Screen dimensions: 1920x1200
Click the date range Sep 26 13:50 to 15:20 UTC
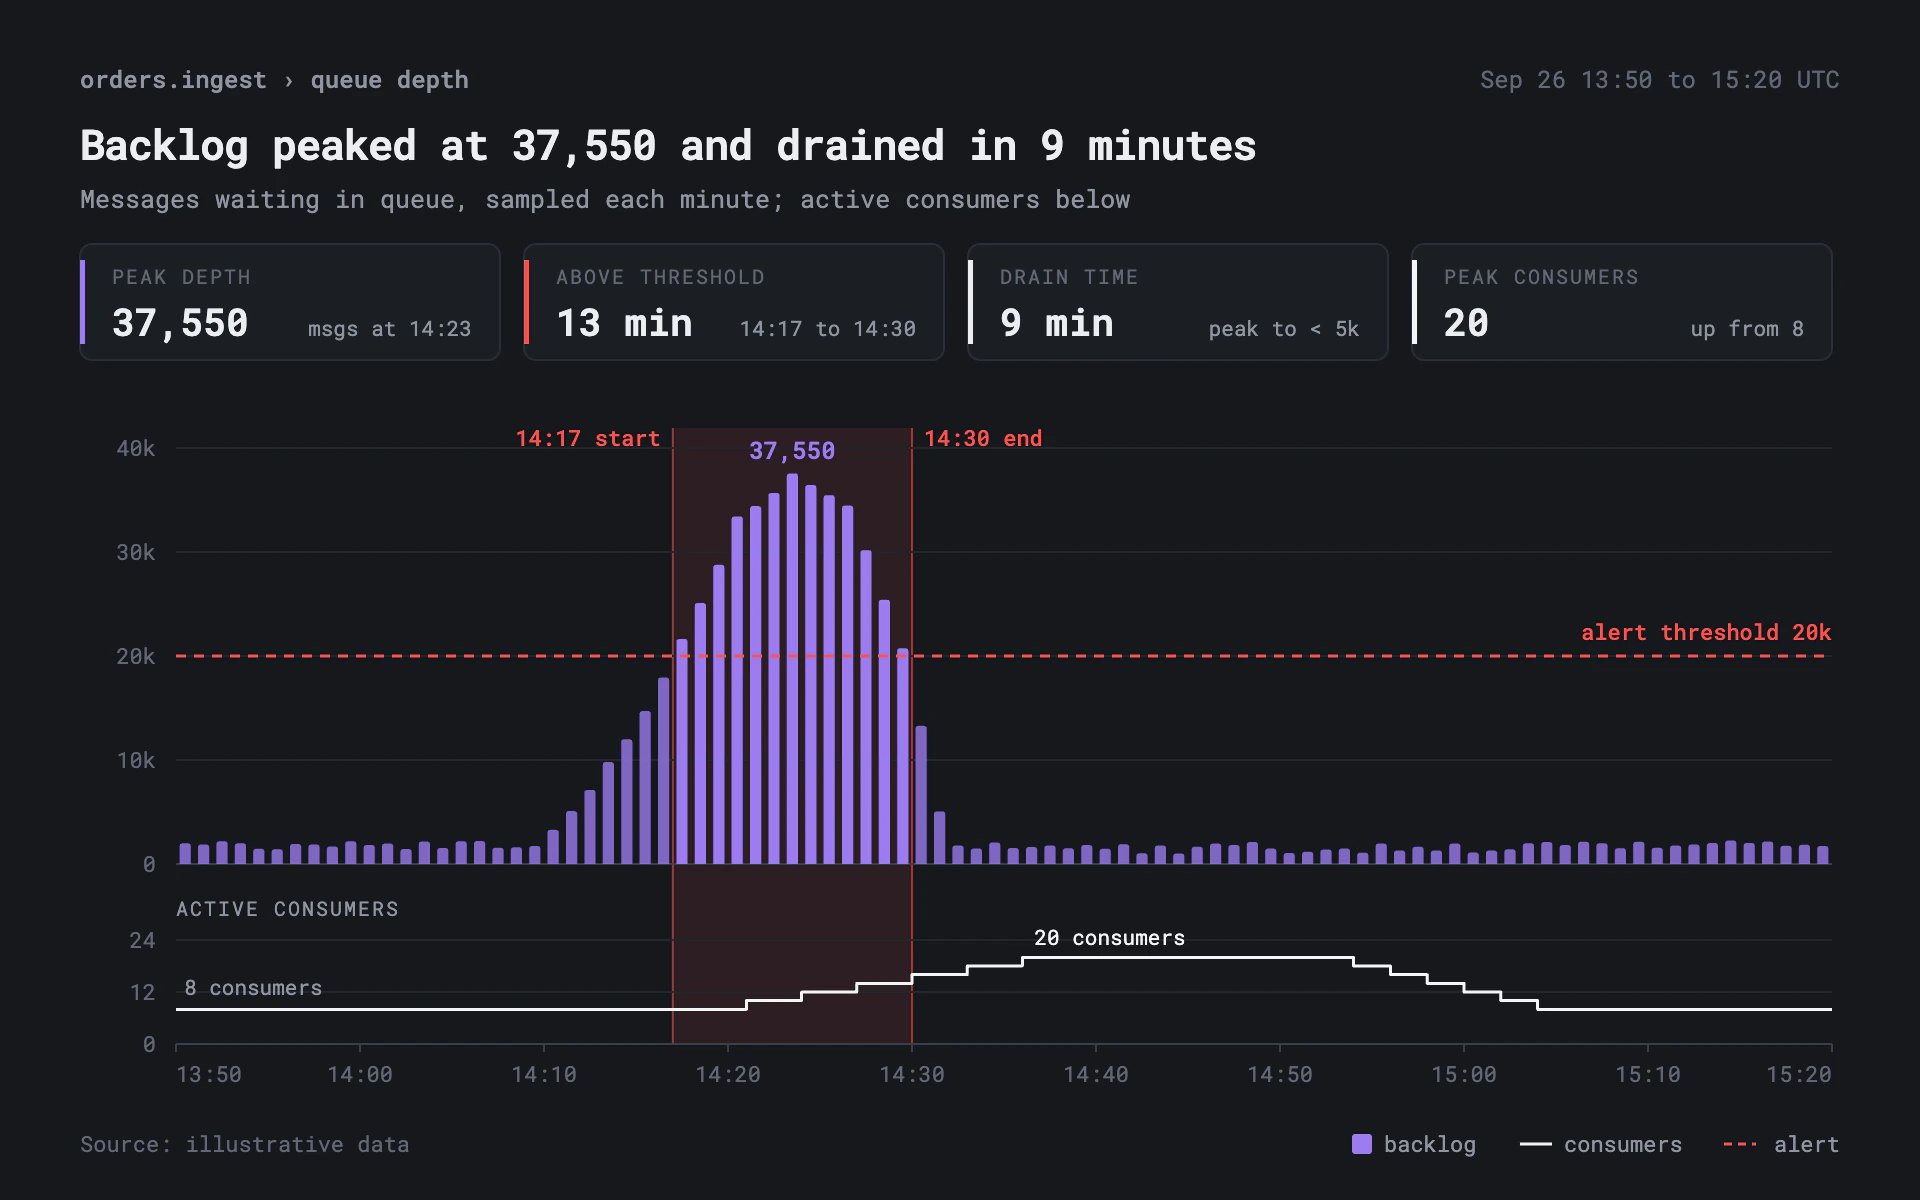point(1659,80)
